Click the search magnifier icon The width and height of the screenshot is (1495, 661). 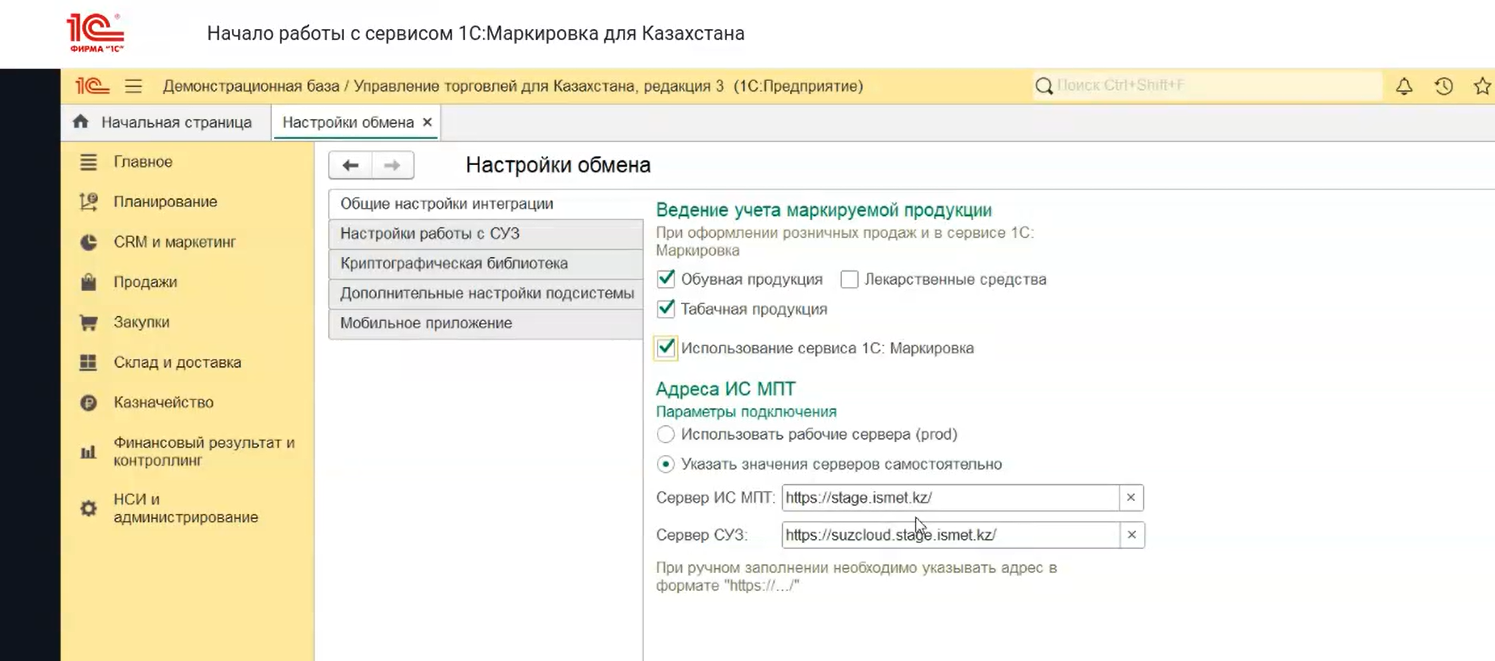tap(1044, 86)
